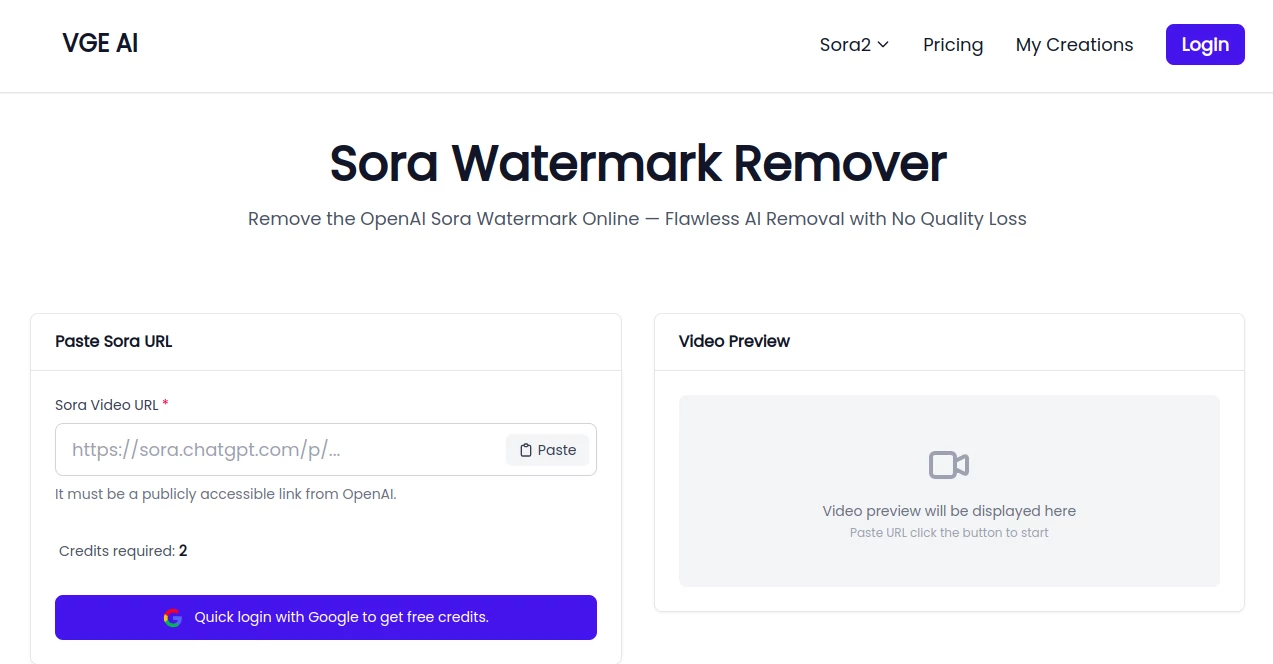
Task: Click the chevron arrow beside Sora2
Action: (882, 44)
